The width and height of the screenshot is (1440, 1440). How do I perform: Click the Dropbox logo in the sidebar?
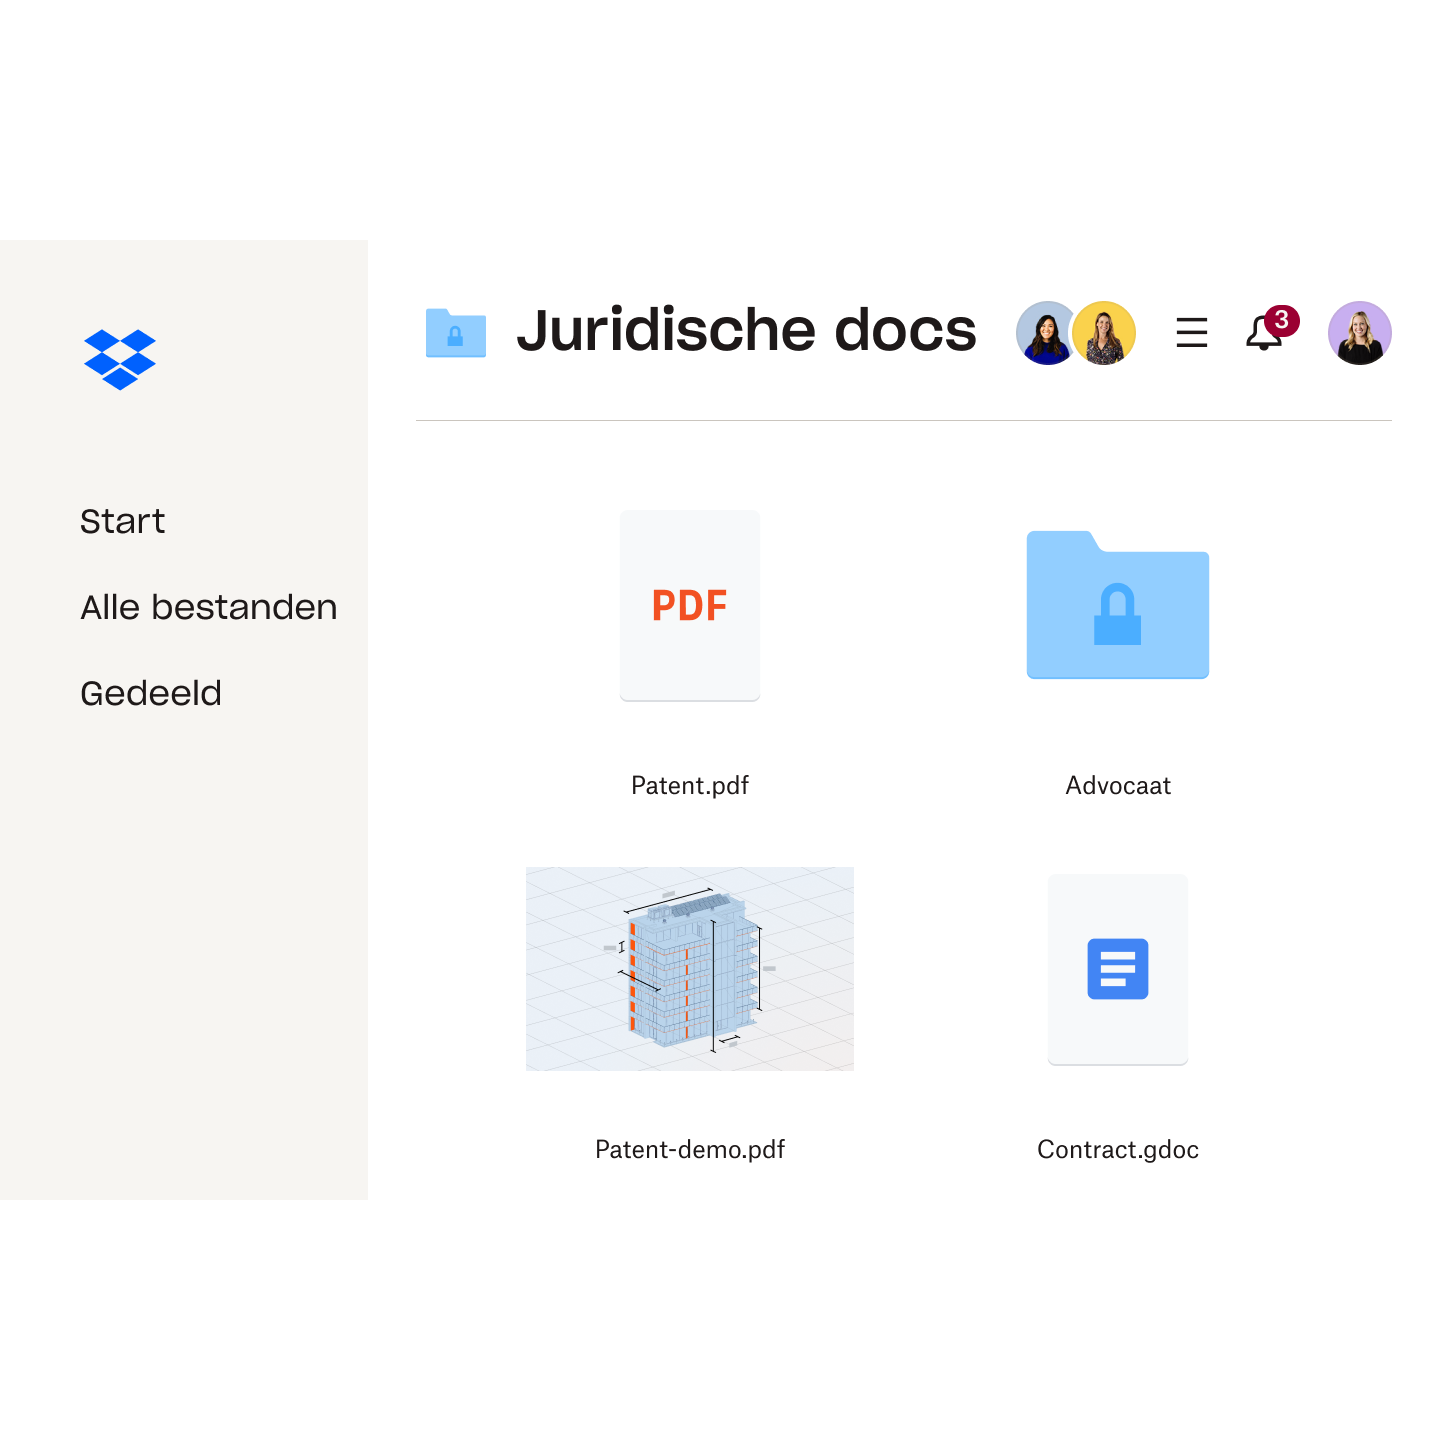tap(120, 359)
